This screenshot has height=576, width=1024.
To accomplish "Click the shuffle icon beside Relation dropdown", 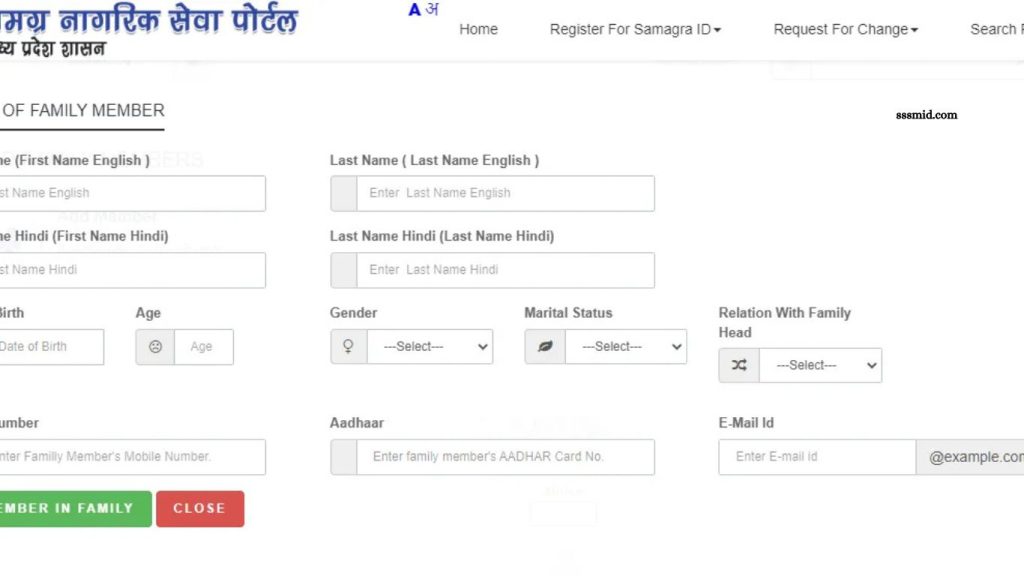I will tap(739, 365).
